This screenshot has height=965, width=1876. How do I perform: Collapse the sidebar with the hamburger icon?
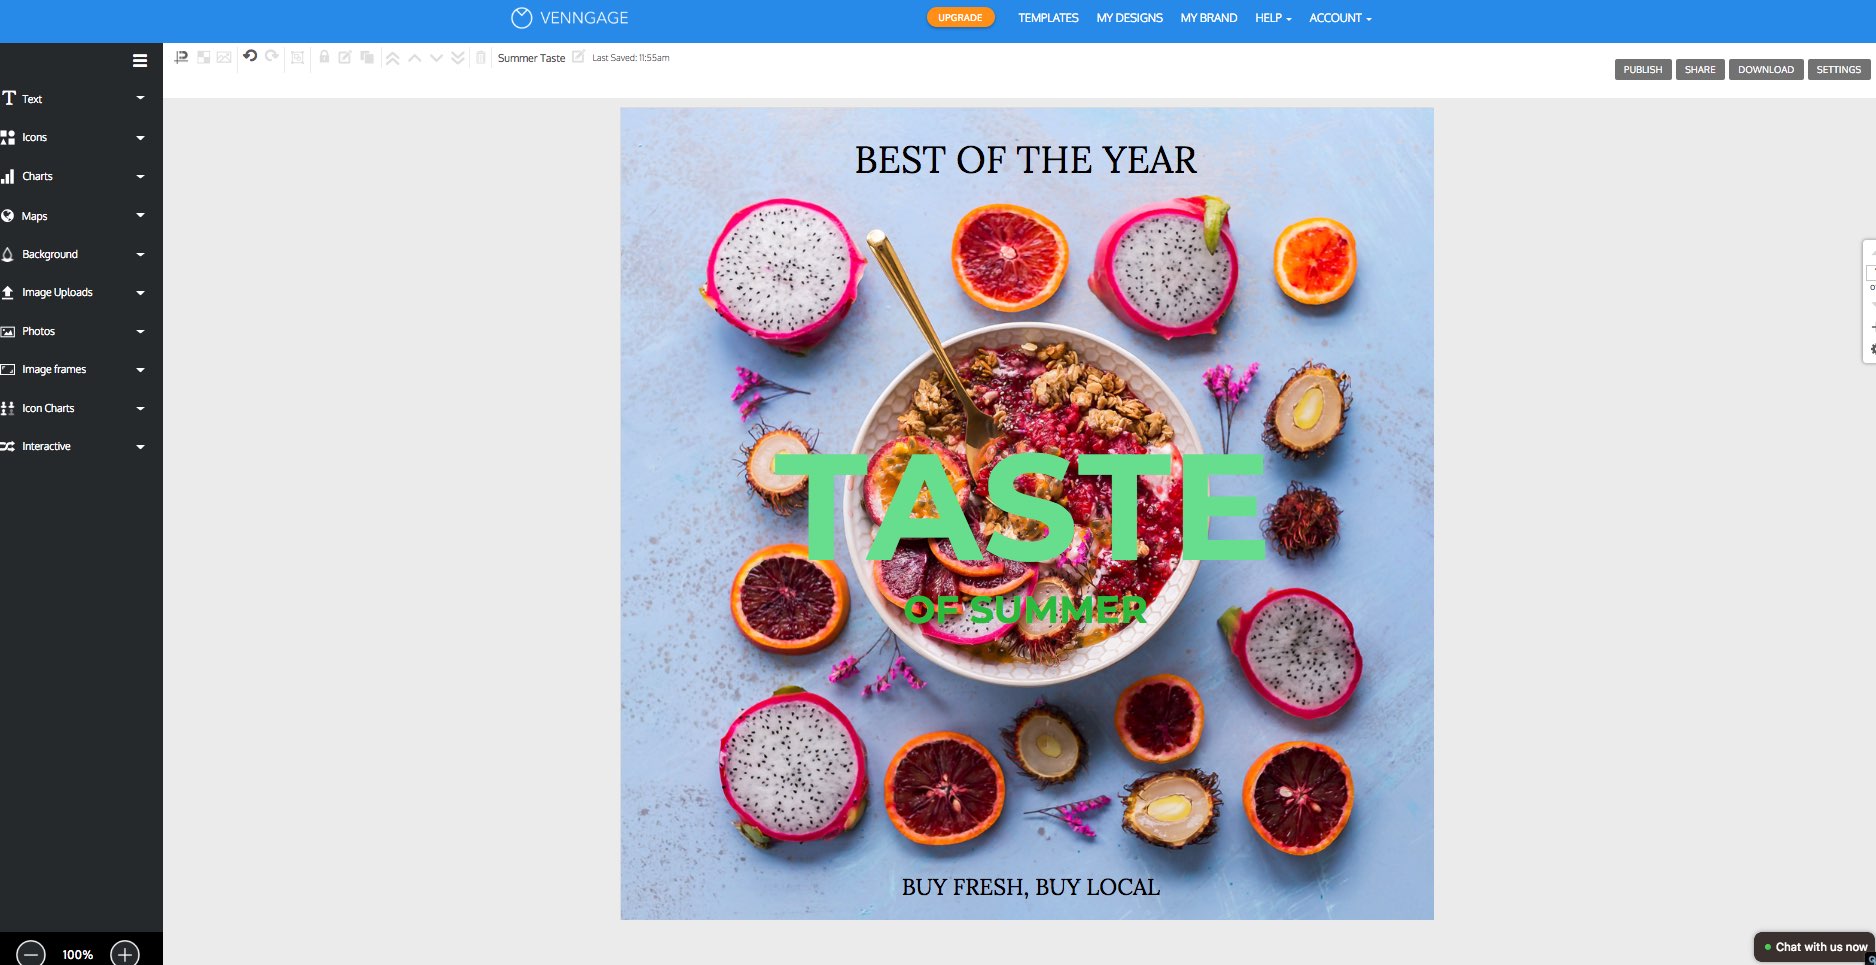tap(139, 60)
